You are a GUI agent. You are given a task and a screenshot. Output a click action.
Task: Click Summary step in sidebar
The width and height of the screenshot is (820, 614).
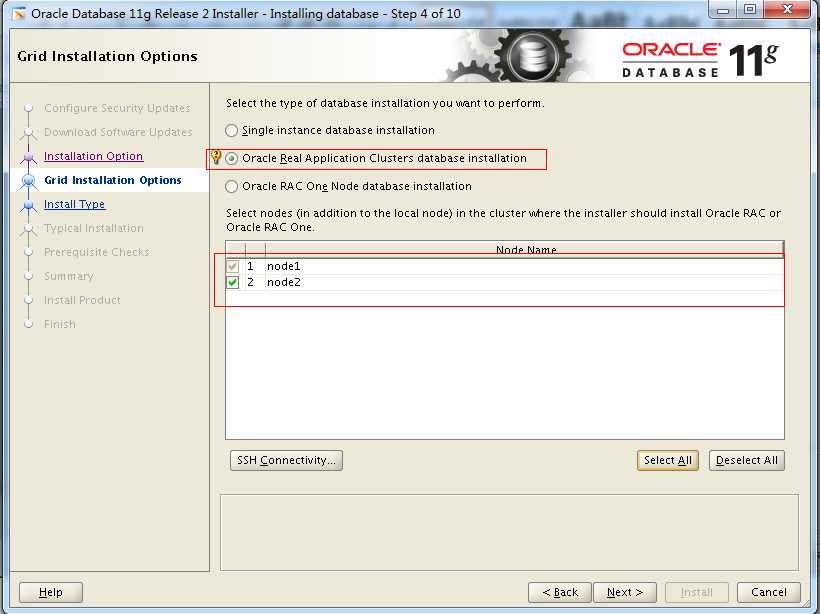point(69,277)
